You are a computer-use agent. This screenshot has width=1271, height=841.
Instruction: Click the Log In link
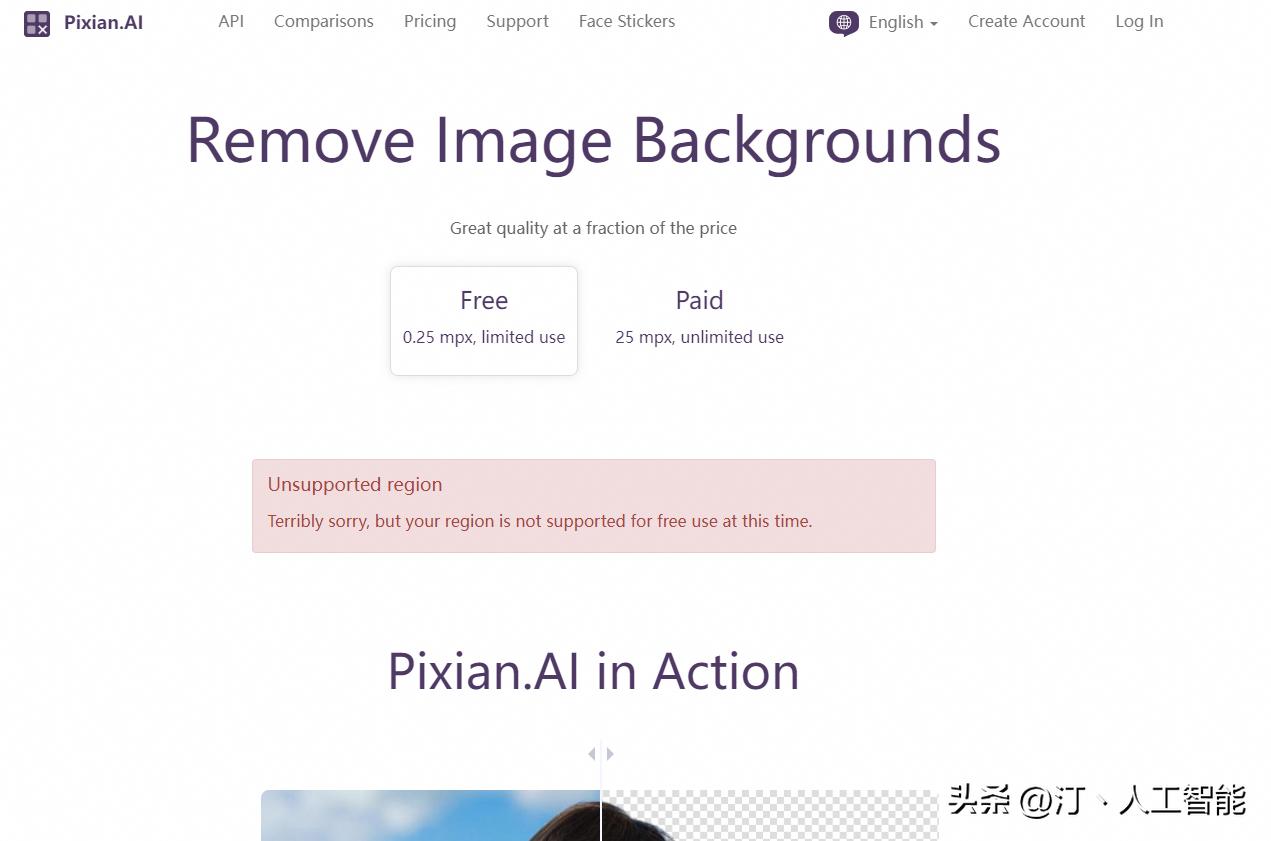tap(1139, 21)
